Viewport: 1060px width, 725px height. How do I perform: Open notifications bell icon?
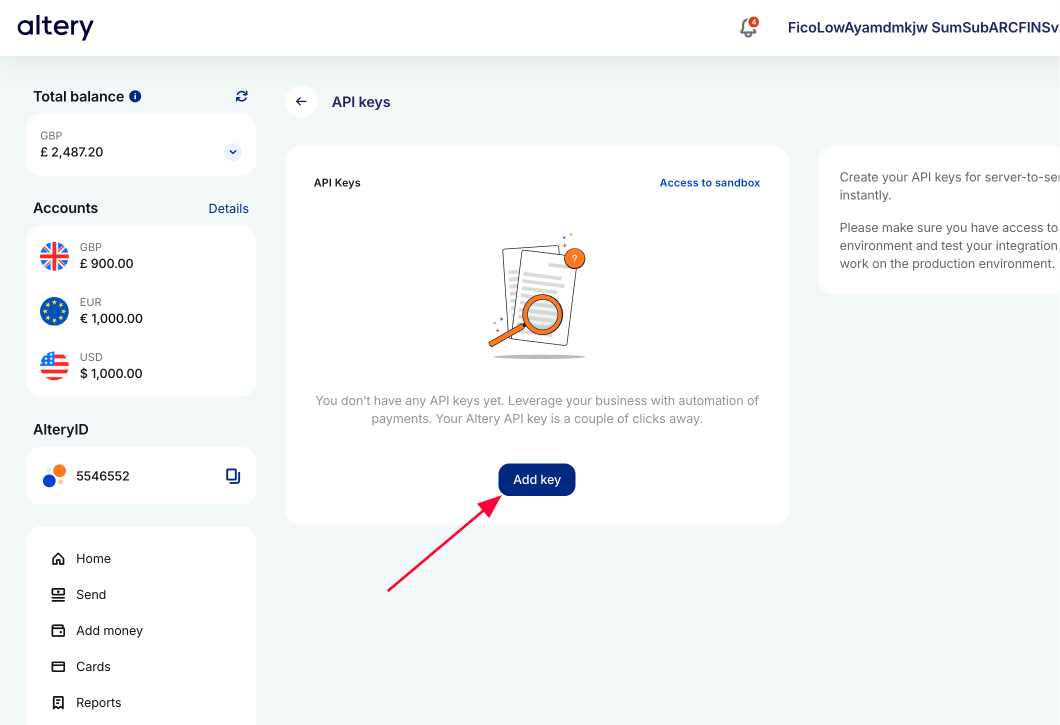[748, 28]
